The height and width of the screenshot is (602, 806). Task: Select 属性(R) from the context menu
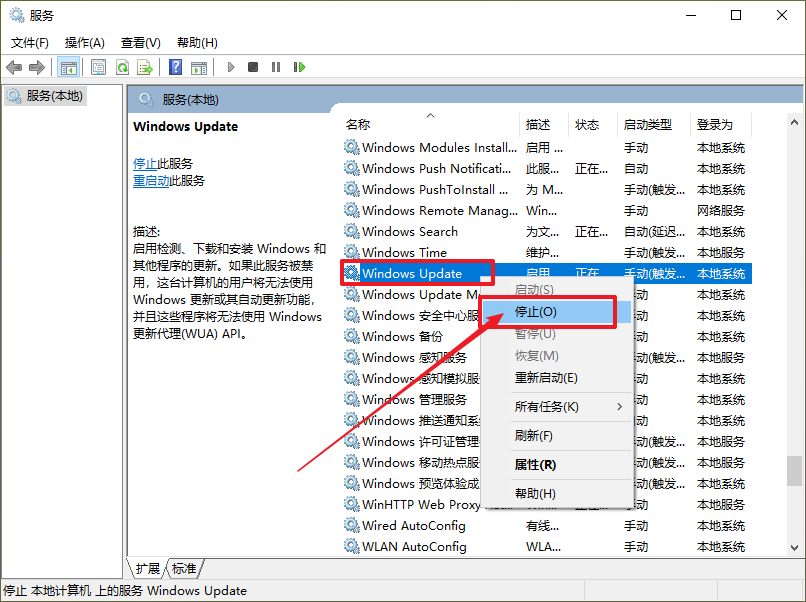(x=535, y=465)
